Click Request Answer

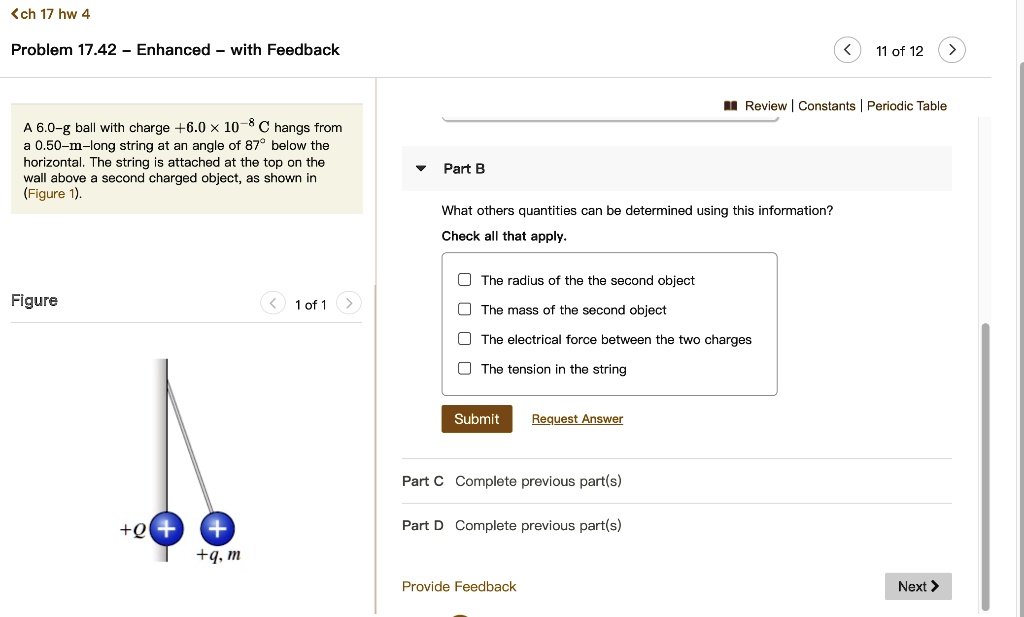click(x=577, y=418)
